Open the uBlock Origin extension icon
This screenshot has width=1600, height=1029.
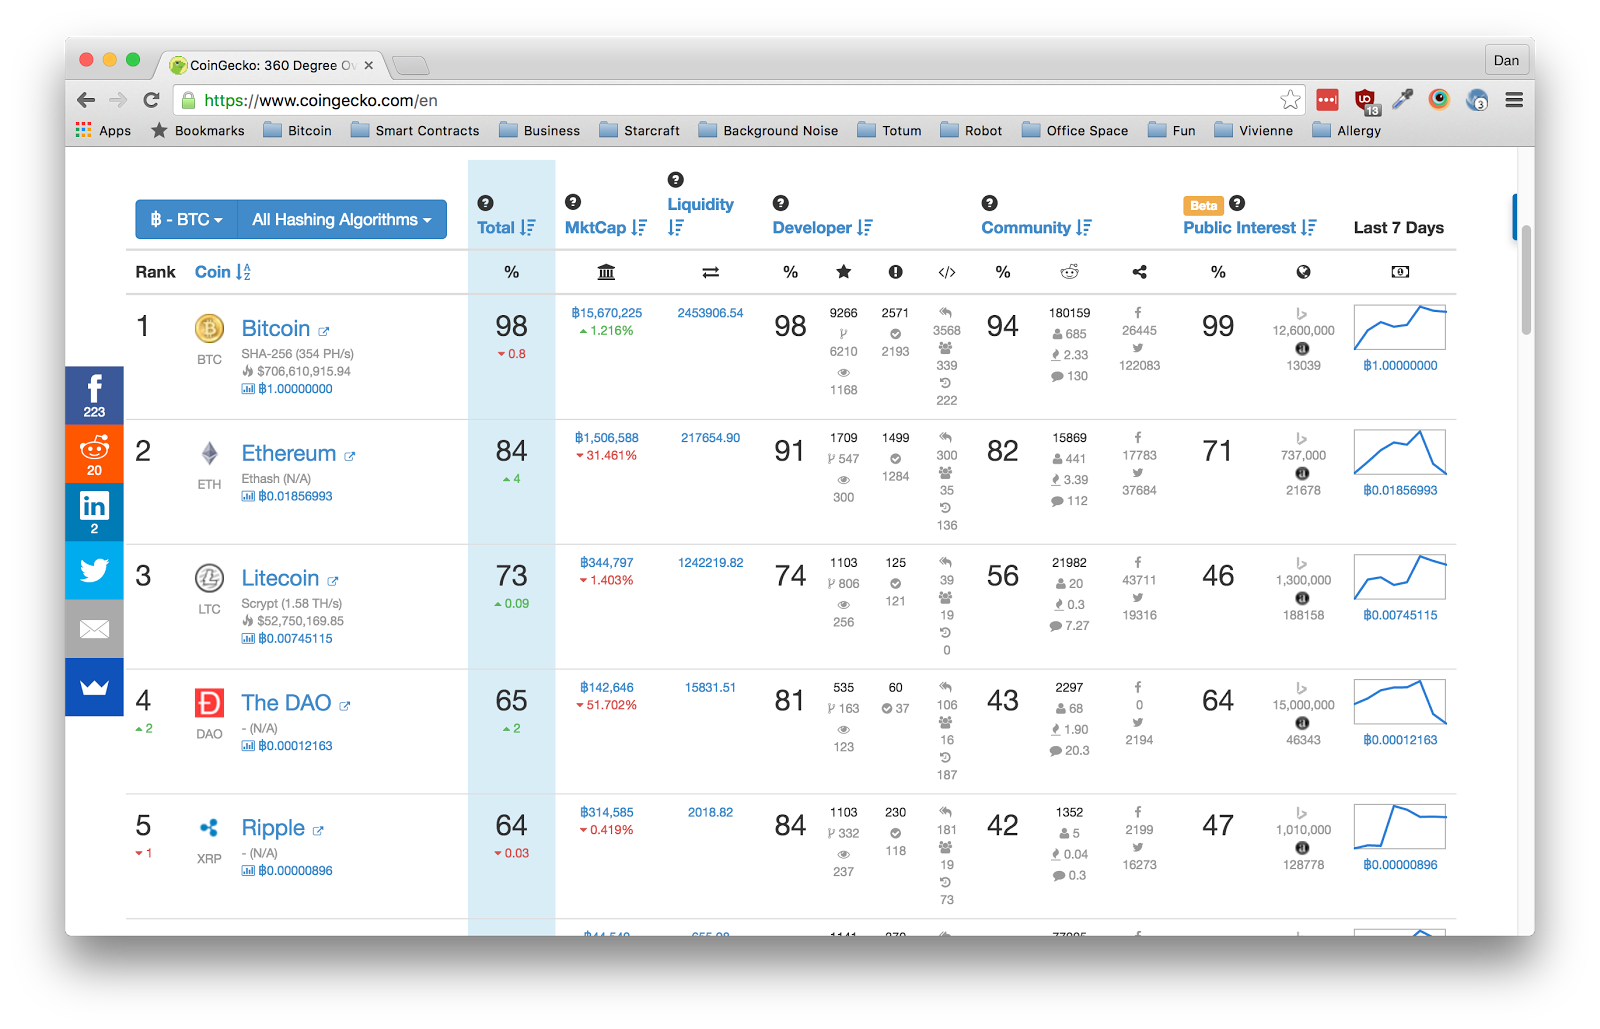1365,100
